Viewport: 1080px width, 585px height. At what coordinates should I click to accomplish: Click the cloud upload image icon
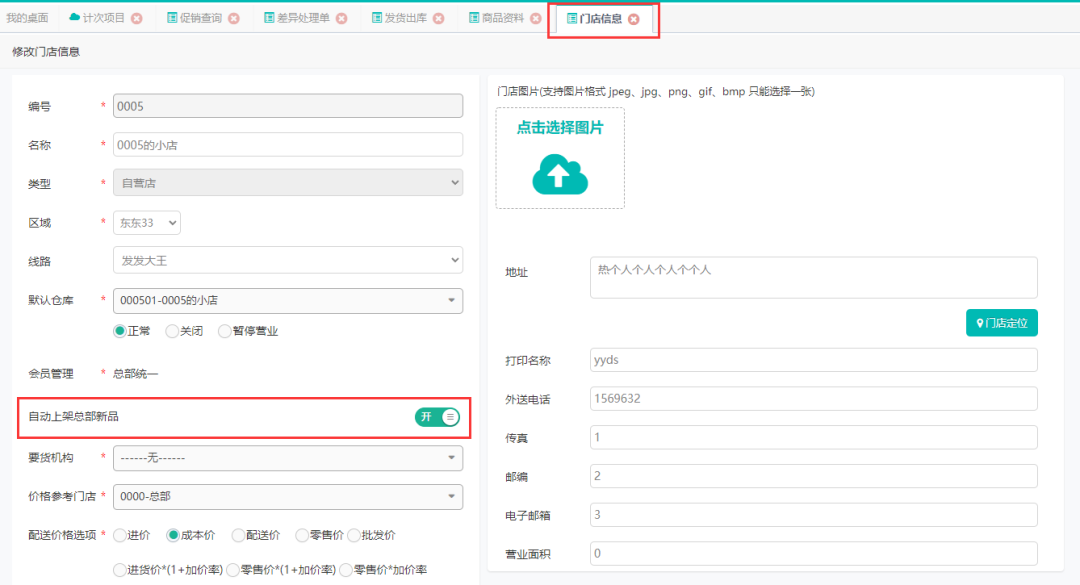click(560, 174)
